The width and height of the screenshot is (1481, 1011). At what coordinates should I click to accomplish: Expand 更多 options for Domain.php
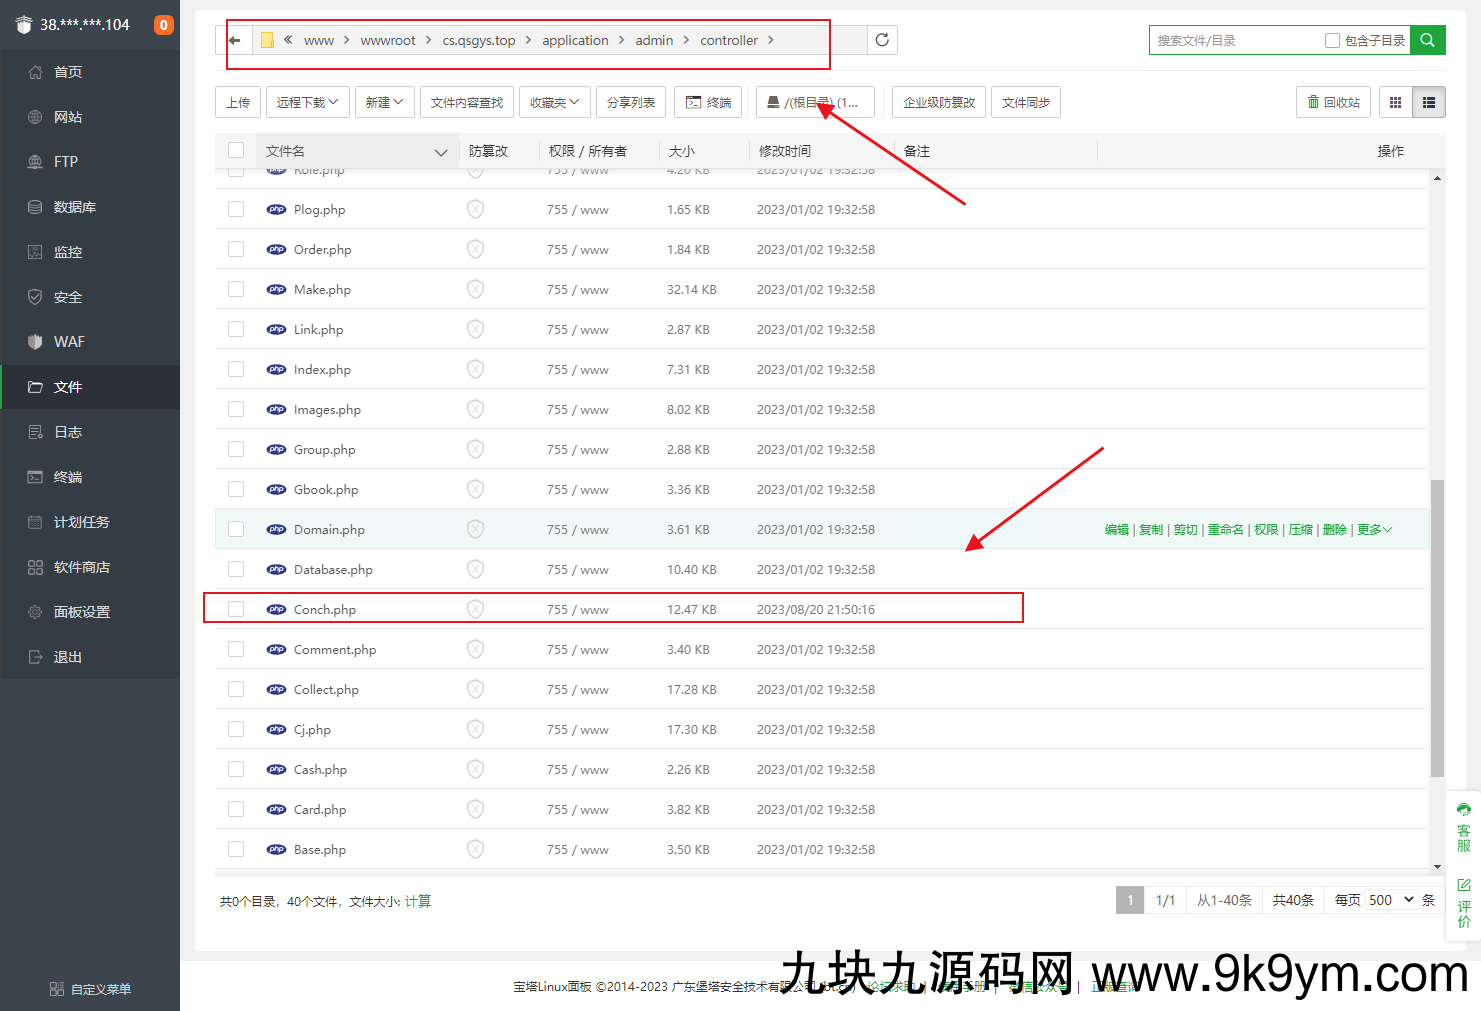click(1374, 529)
